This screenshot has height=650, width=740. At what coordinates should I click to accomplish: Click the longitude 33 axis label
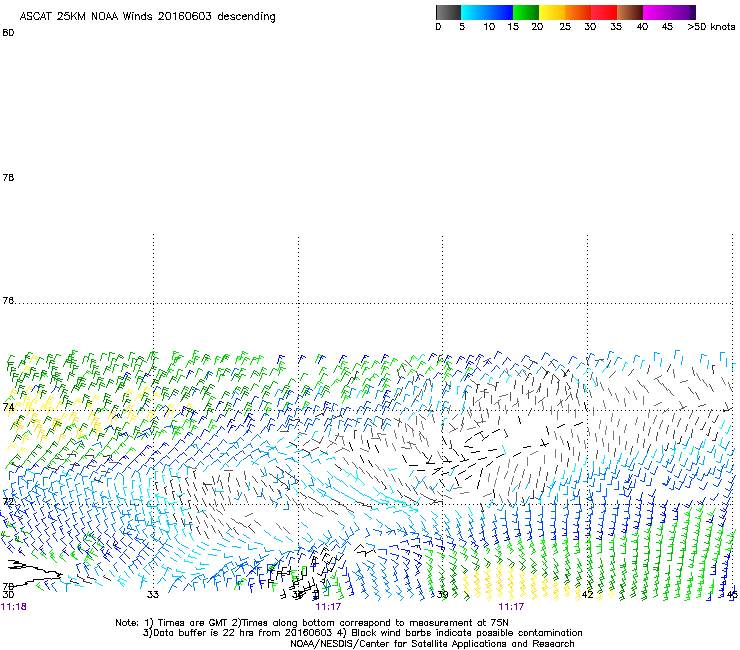pos(153,595)
